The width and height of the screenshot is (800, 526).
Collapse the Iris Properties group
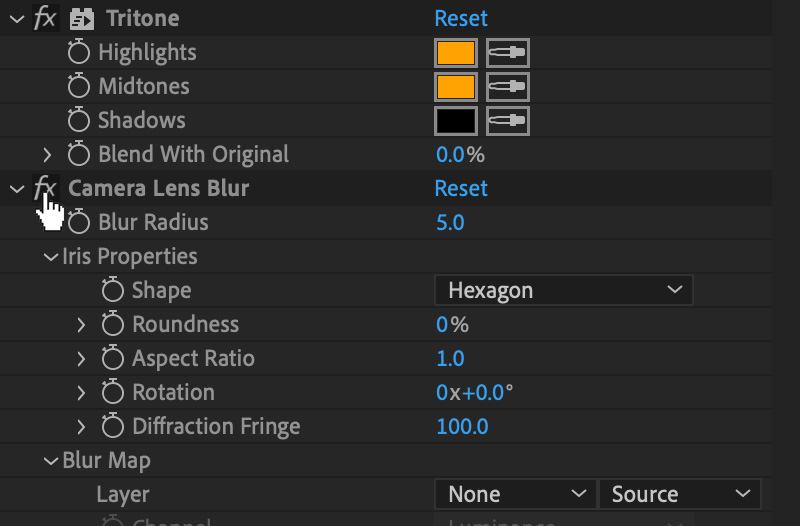(51, 257)
